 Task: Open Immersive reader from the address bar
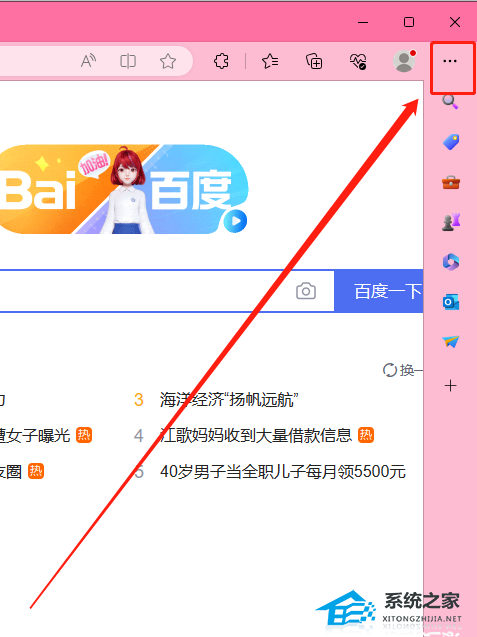(128, 61)
